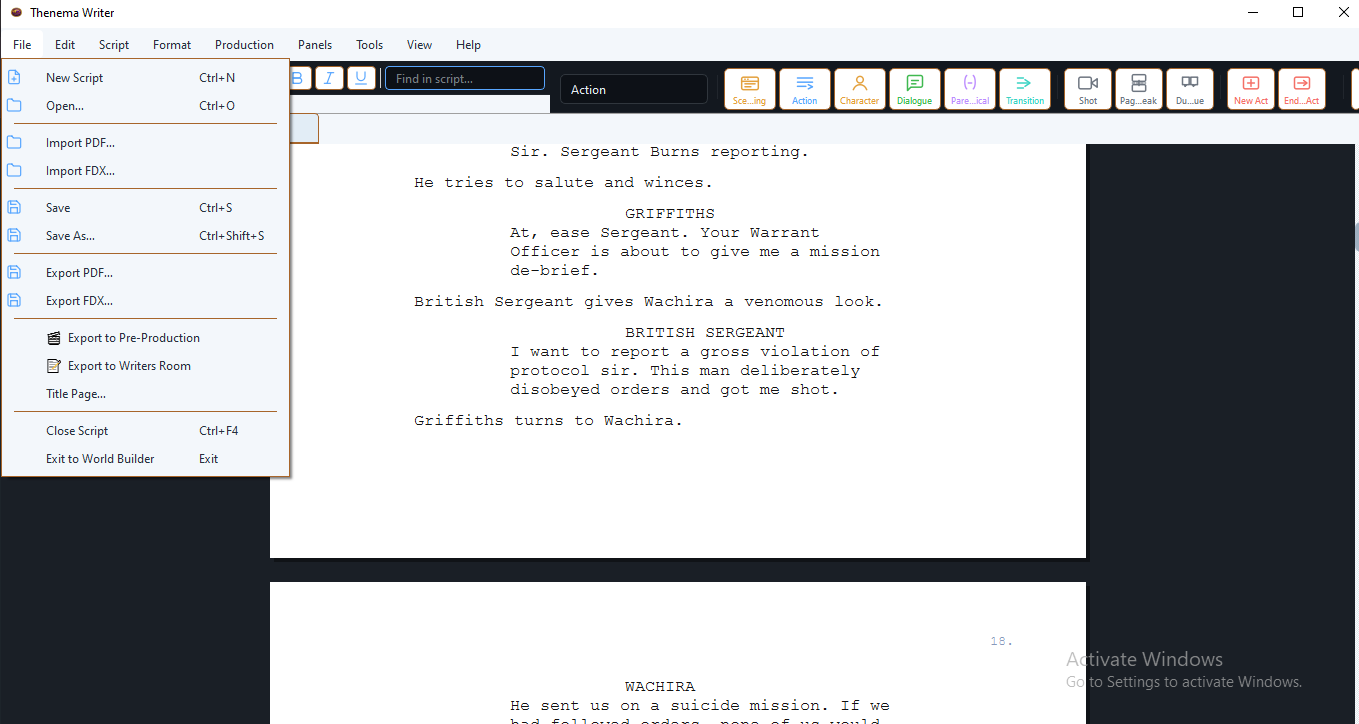Add a Parenthetical element
The height and width of the screenshot is (724, 1359).
(969, 89)
